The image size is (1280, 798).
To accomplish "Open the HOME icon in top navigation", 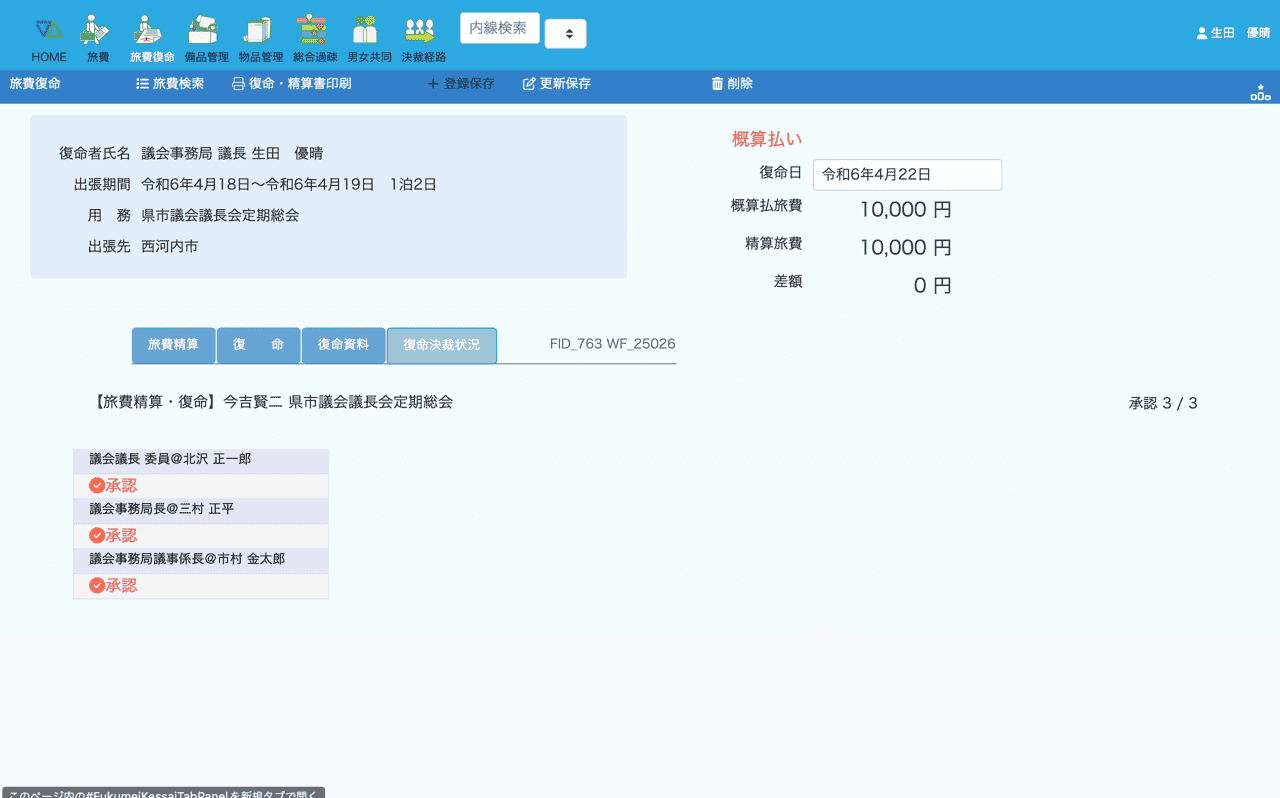I will click(48, 40).
